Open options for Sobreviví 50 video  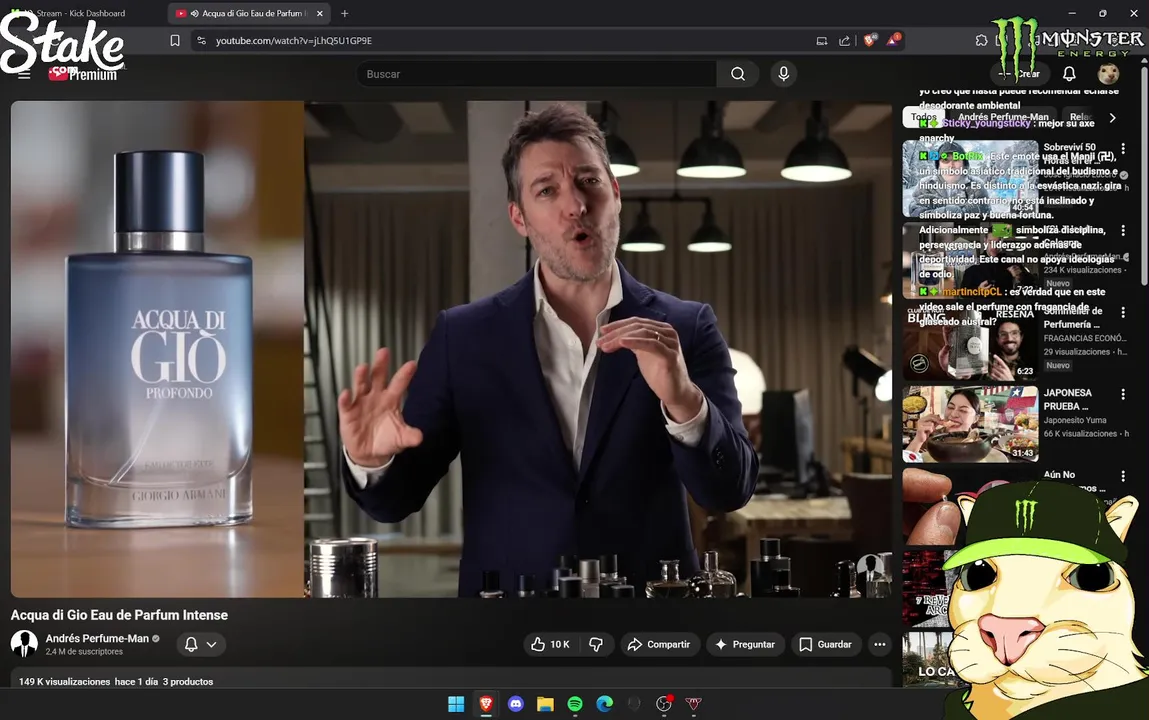[x=1123, y=149]
